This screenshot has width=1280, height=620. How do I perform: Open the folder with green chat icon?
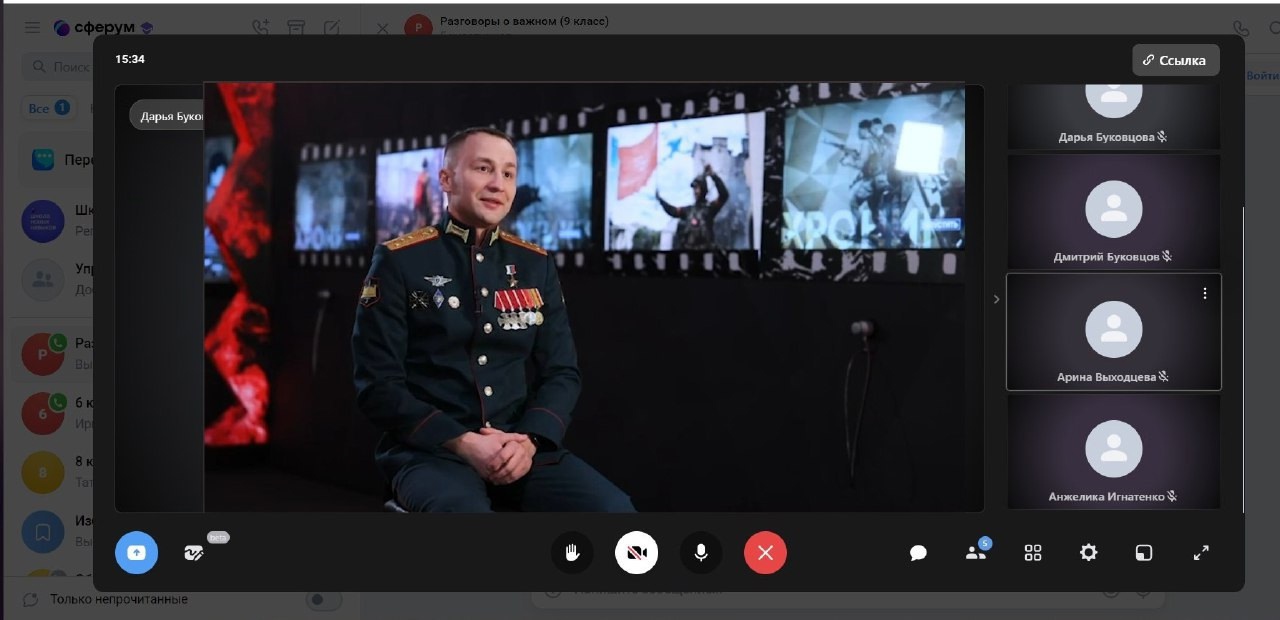click(43, 160)
